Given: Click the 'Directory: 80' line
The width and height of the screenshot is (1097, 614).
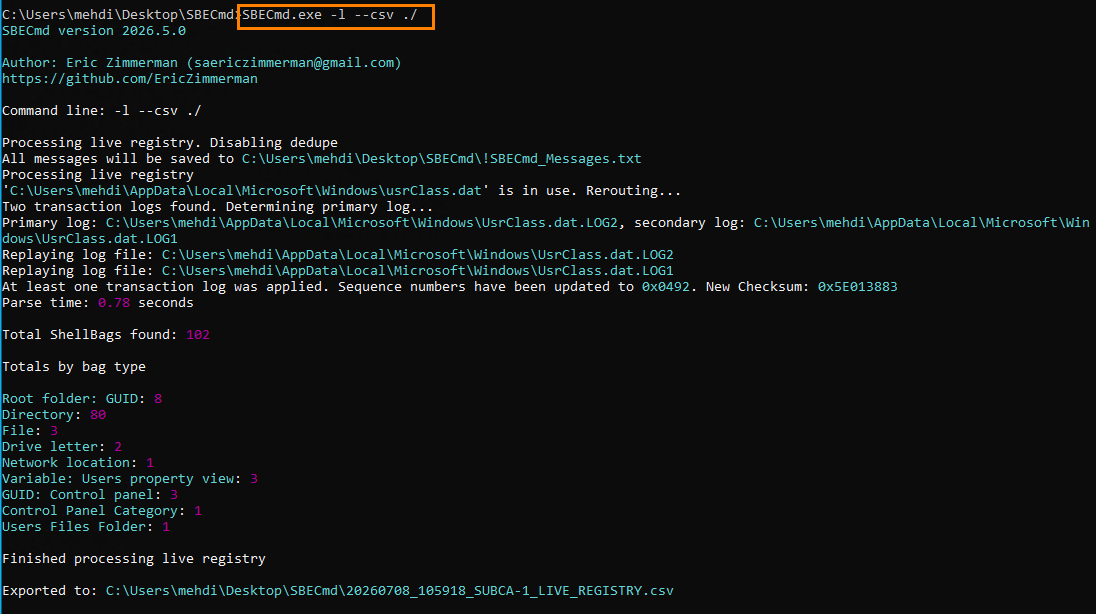Looking at the screenshot, I should click(54, 415).
